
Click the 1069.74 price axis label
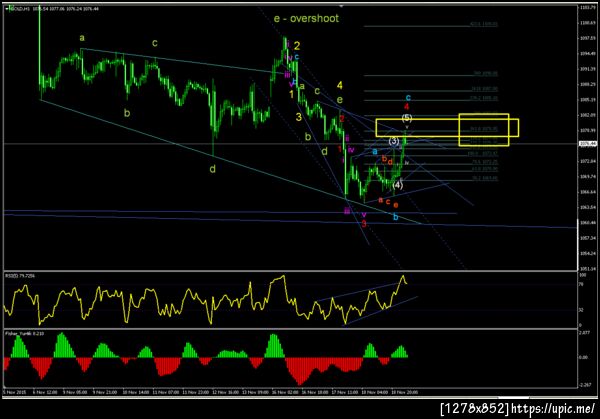[588, 176]
